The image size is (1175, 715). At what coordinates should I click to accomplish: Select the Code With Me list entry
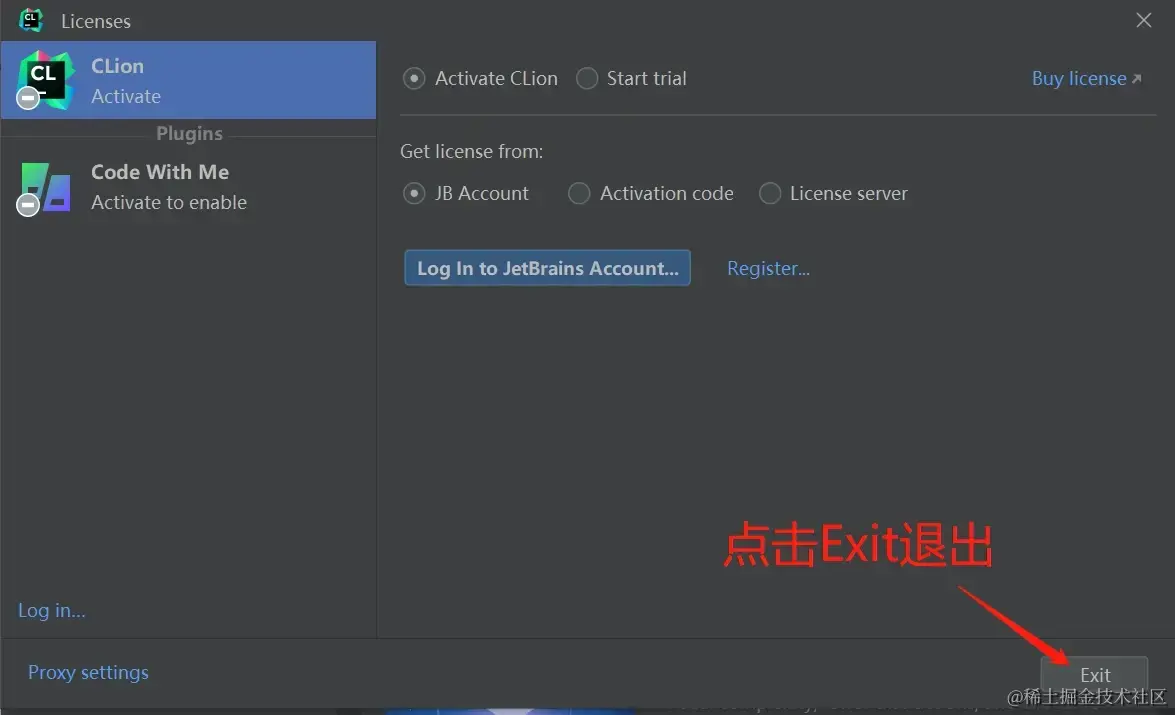coord(189,187)
